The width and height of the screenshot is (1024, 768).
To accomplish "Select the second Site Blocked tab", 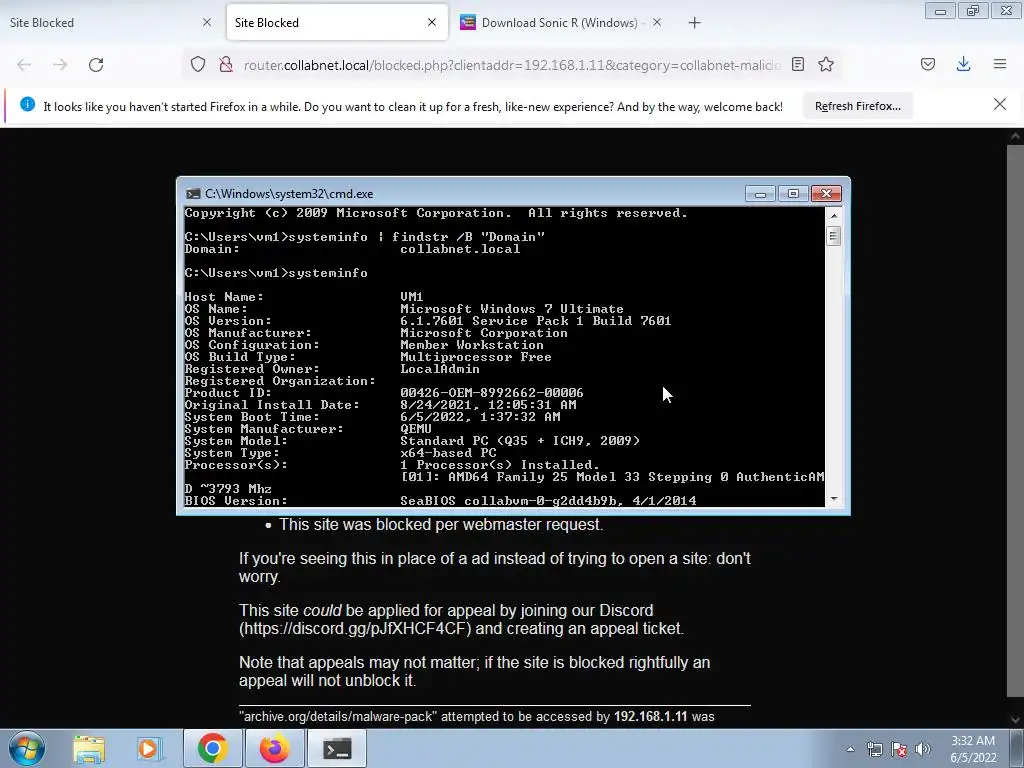I will pyautogui.click(x=337, y=23).
